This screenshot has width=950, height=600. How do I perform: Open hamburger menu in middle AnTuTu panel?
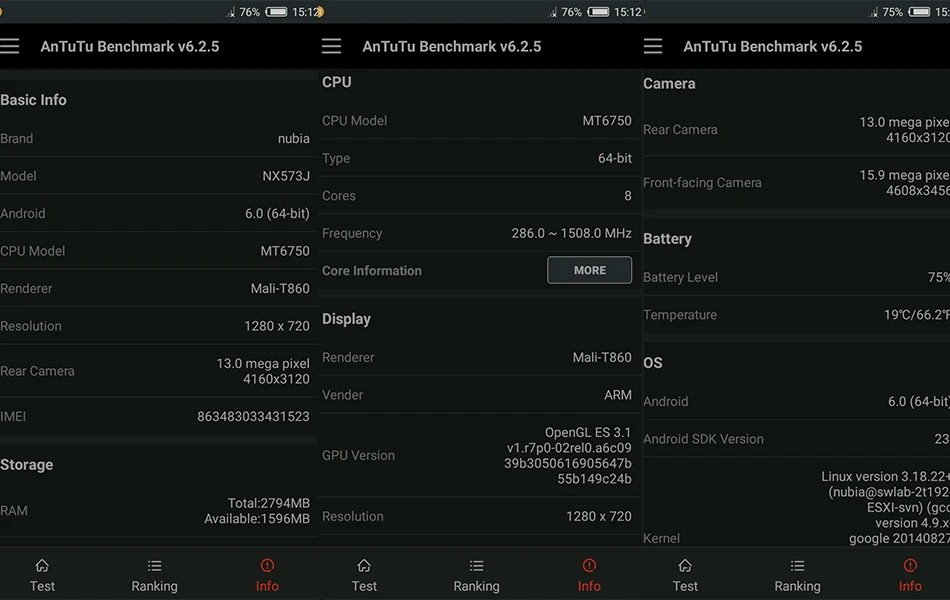click(331, 46)
